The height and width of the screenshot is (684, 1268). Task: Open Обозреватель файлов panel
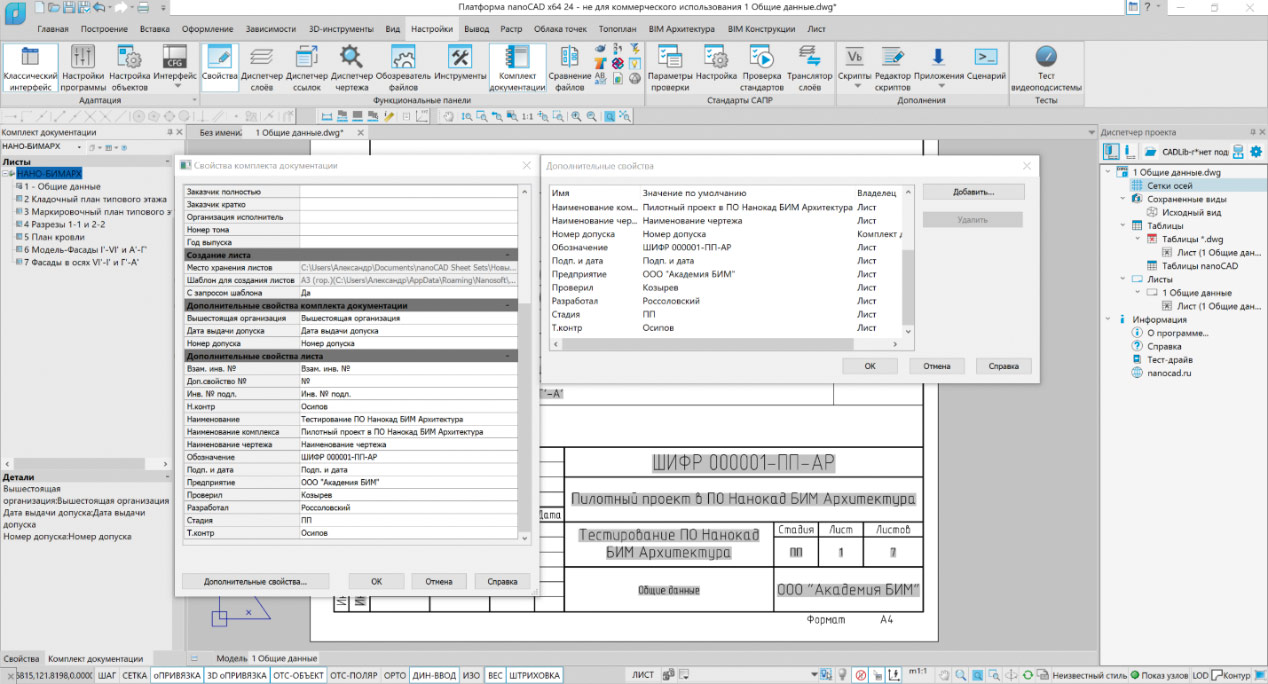tap(403, 68)
